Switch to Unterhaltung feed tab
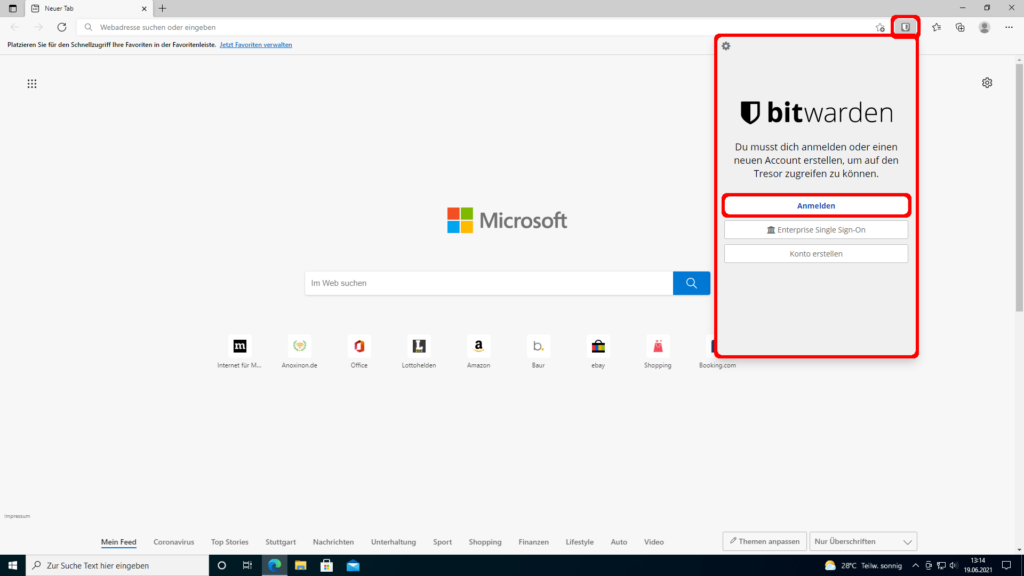 [393, 542]
